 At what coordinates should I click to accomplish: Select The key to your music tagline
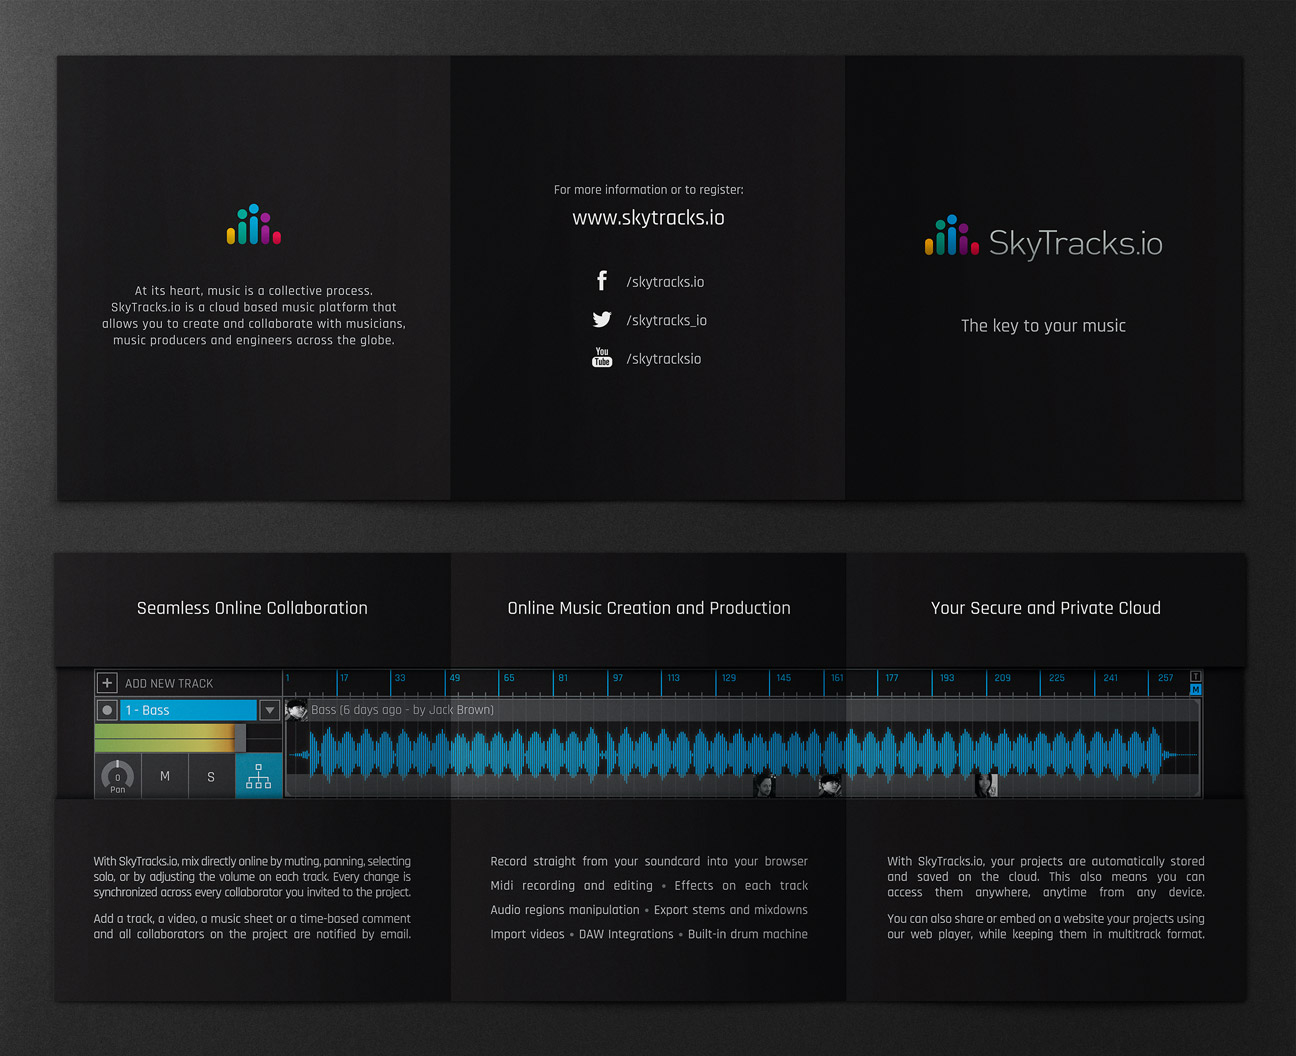(x=1043, y=326)
